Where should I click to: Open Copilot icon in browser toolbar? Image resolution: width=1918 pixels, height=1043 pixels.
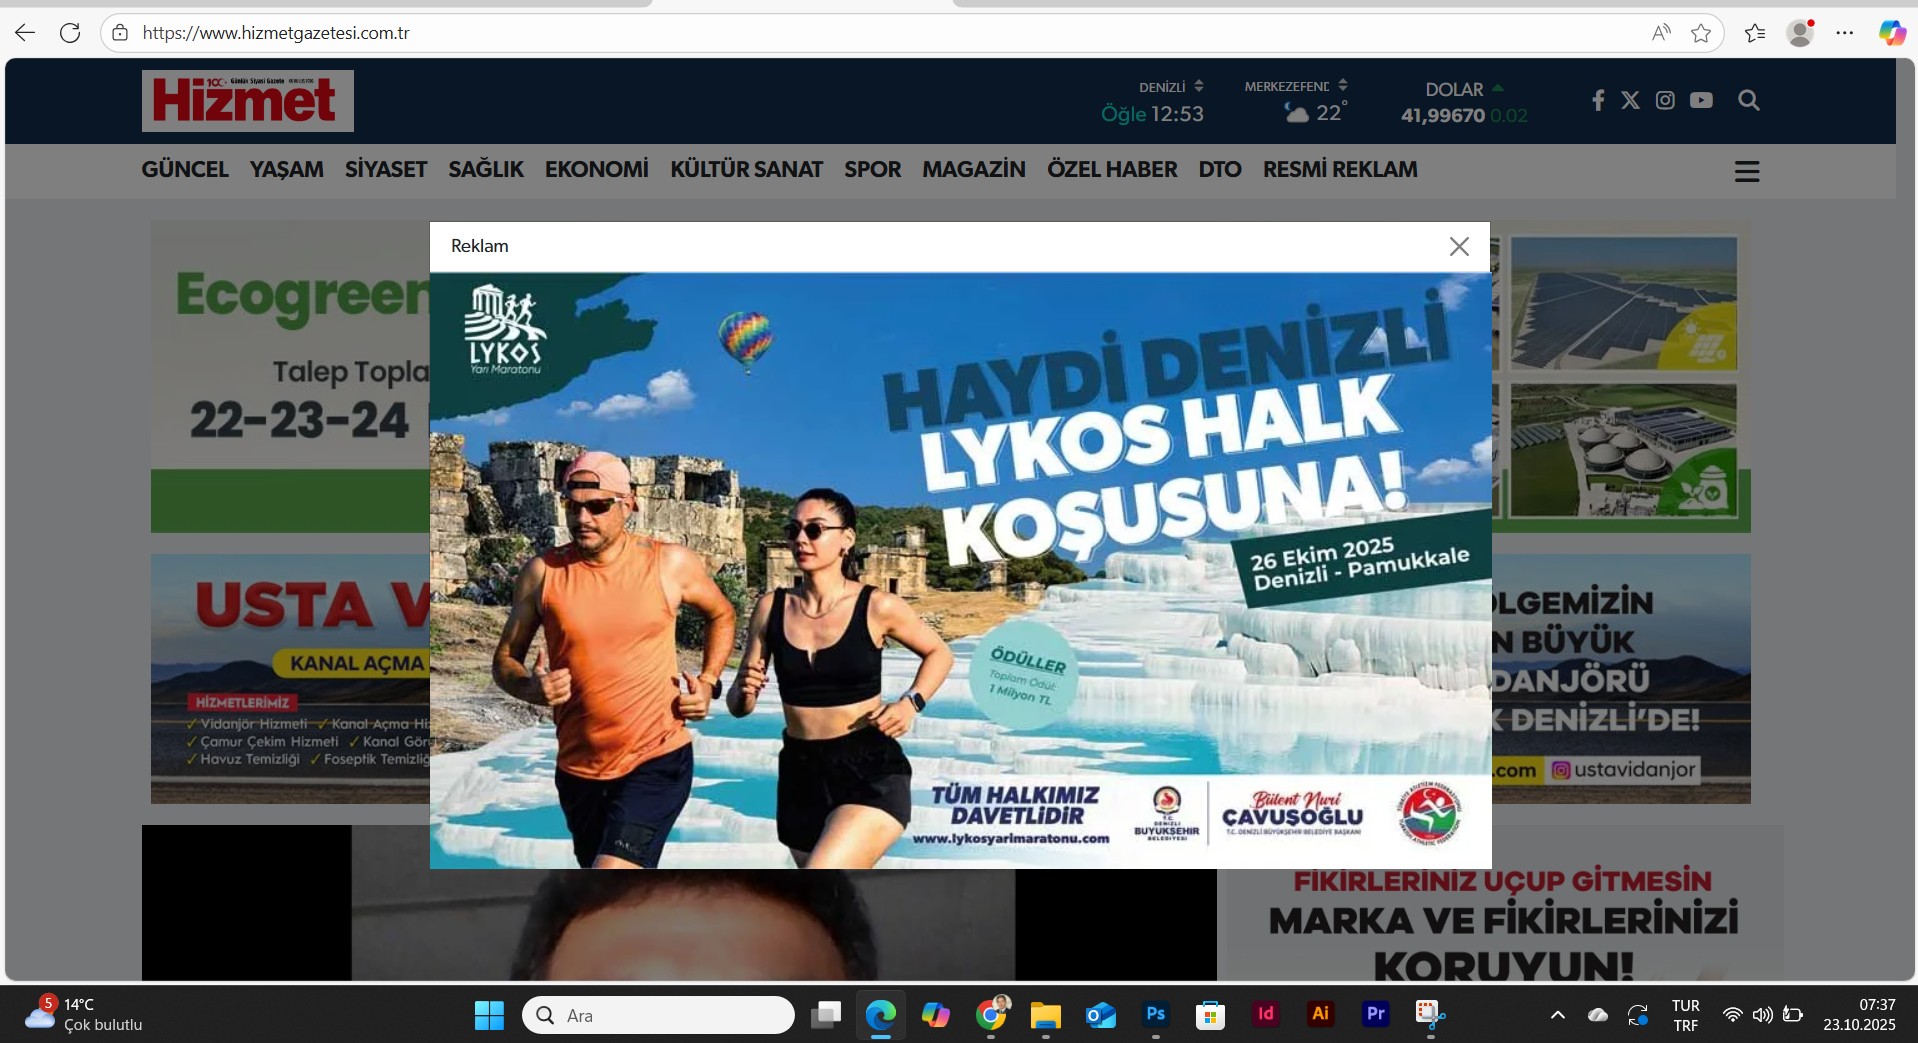[x=1891, y=33]
